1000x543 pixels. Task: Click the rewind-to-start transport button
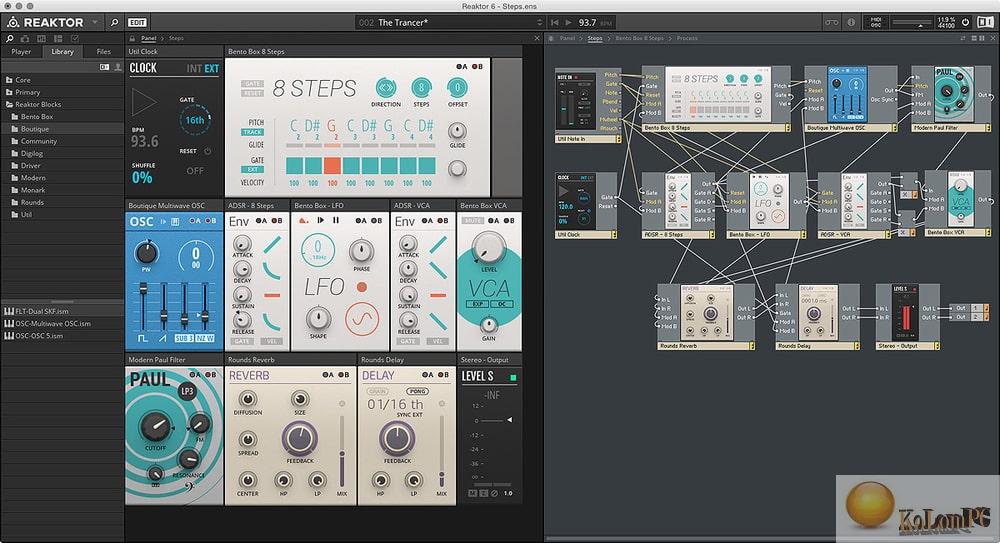pyautogui.click(x=554, y=22)
